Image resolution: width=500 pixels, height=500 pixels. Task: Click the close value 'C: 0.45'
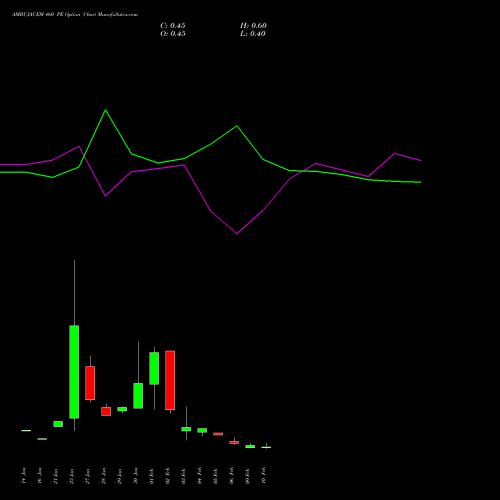[173, 26]
